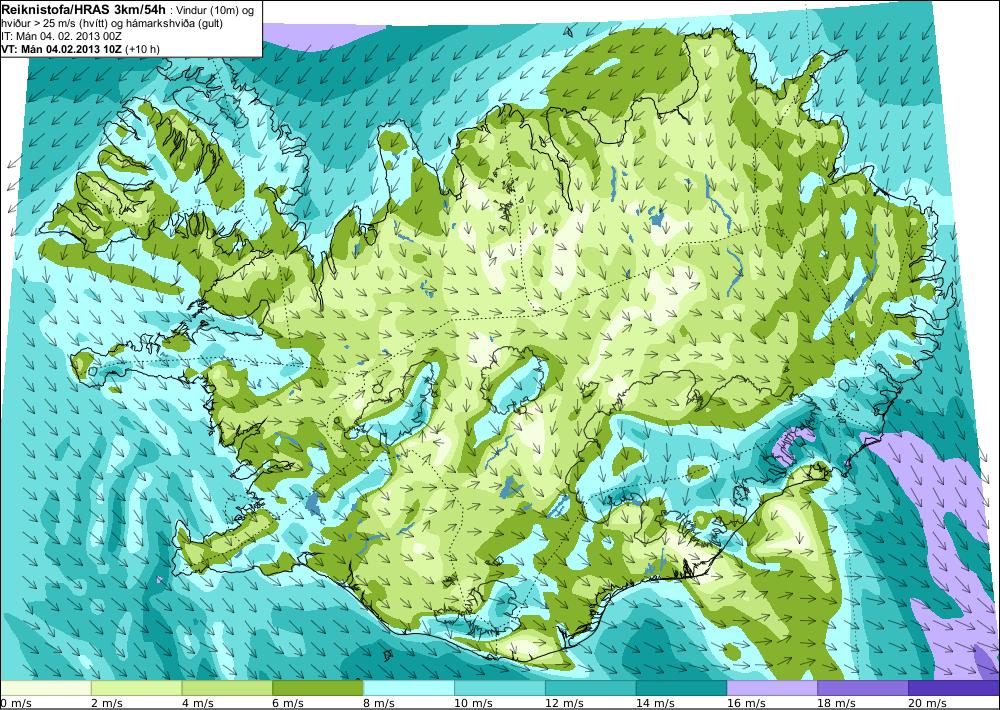
Task: Click the '(+10 h)' forecast offset text
Action: coord(142,49)
